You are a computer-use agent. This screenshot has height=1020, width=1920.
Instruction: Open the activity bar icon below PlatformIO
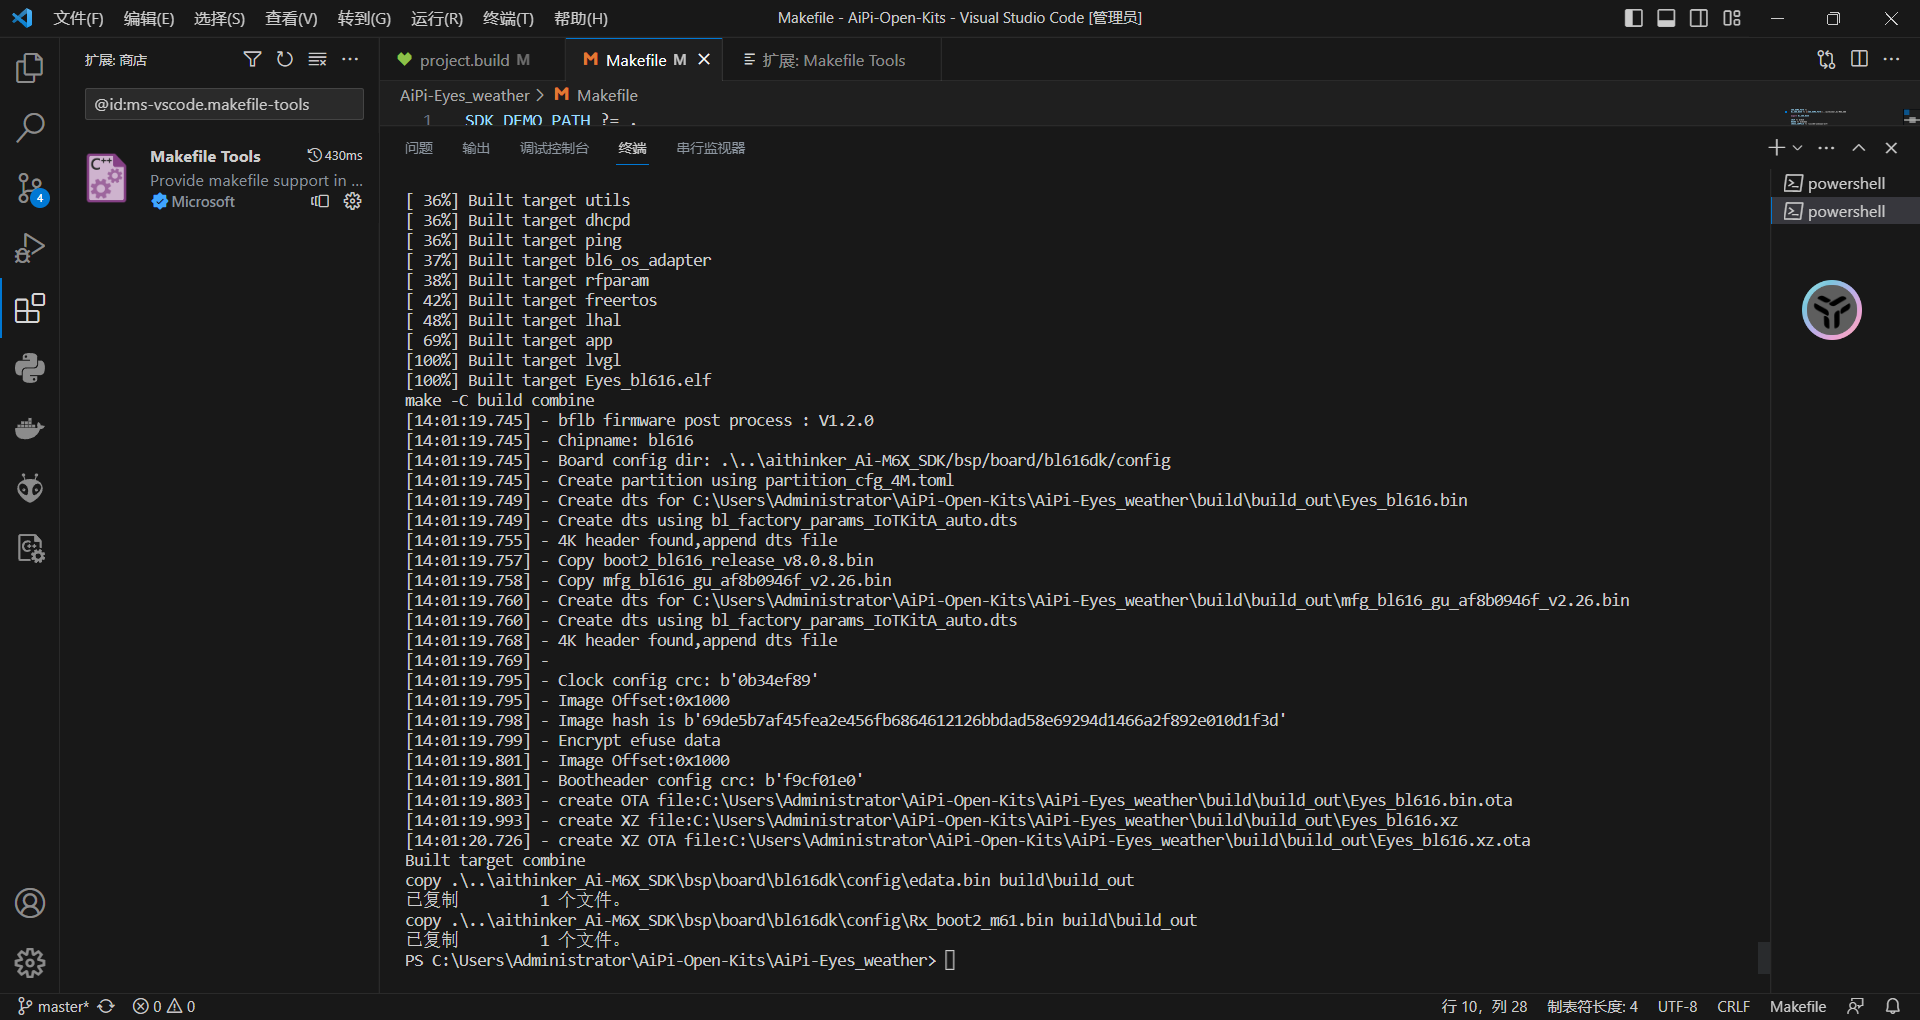tap(30, 548)
